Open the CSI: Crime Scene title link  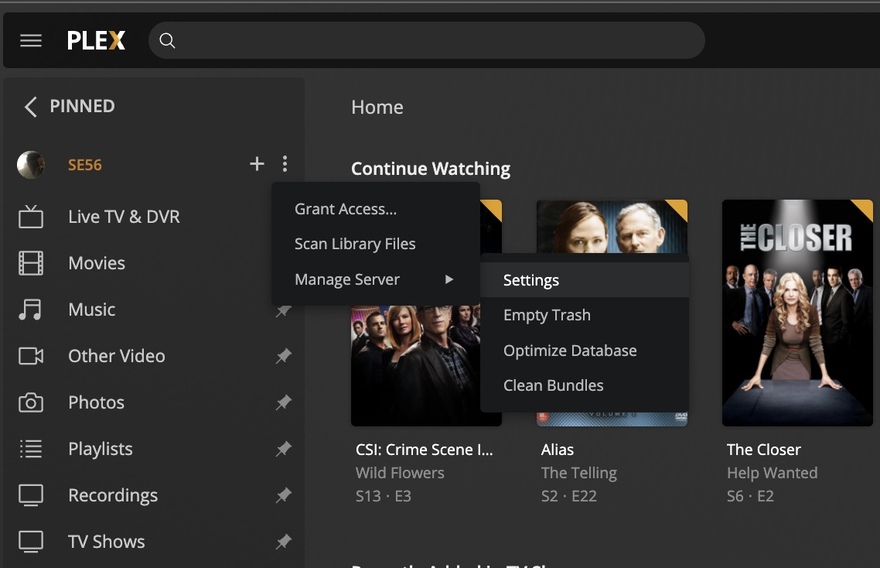click(x=424, y=450)
